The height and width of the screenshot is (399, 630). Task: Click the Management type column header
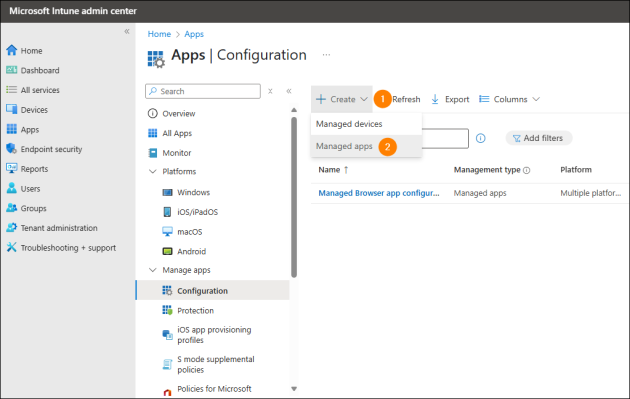pos(487,170)
